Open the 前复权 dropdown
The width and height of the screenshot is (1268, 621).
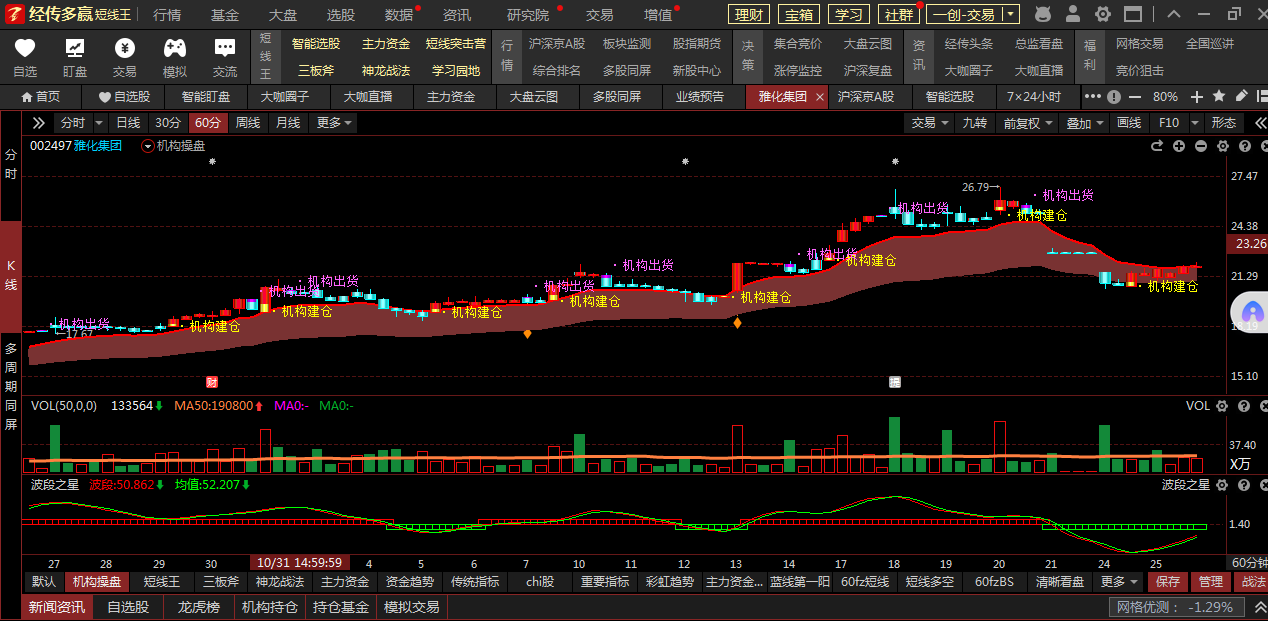pos(1029,123)
